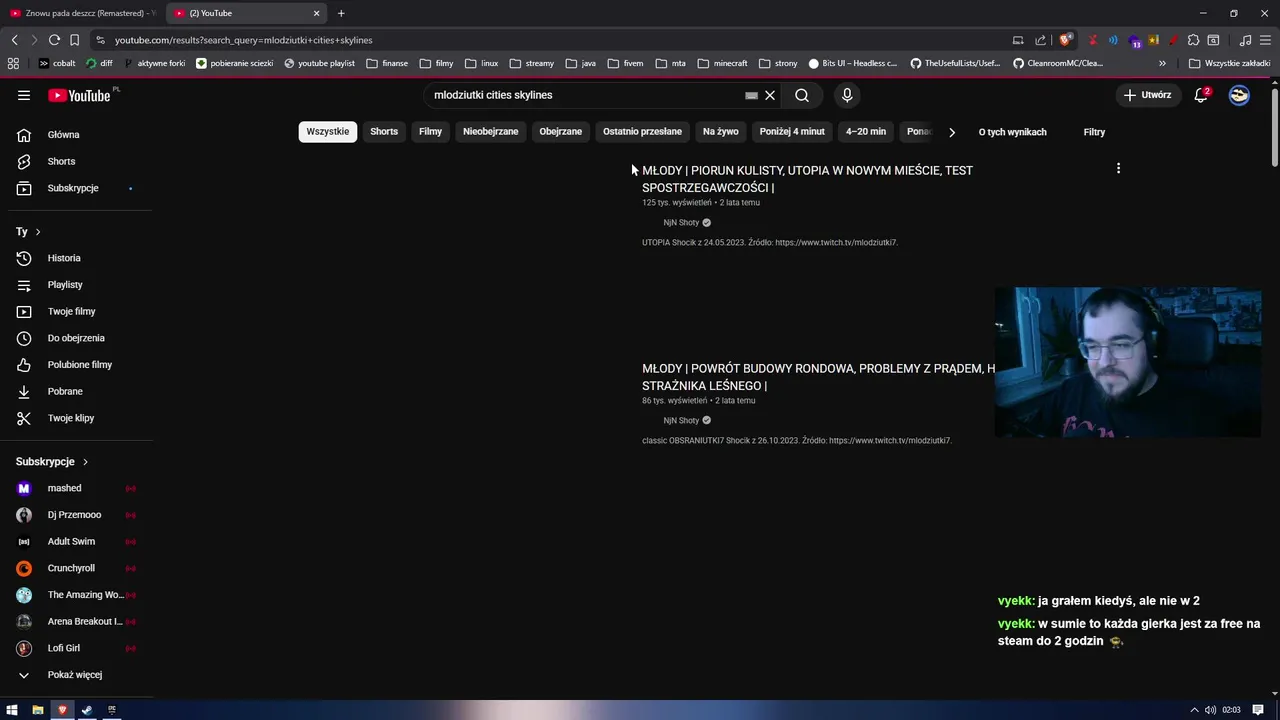Click the Utwórz create button
This screenshot has height=720, width=1280.
[x=1147, y=95]
